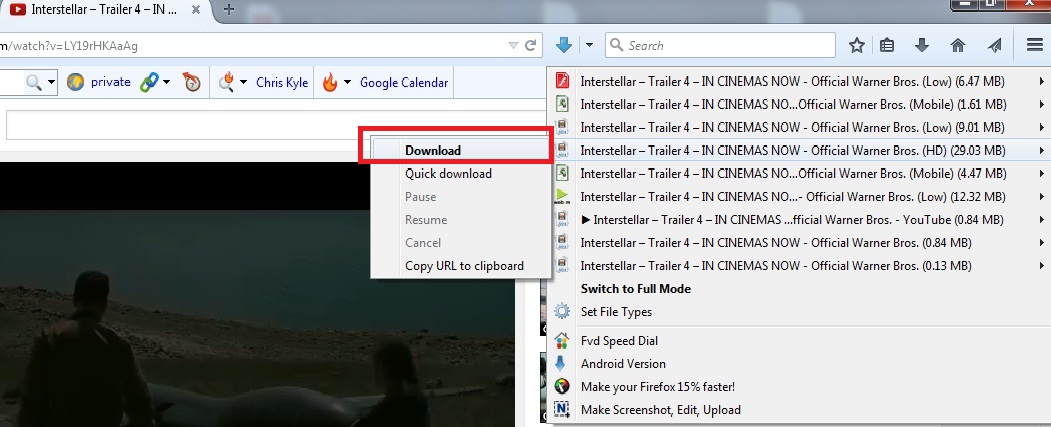1051x427 pixels.
Task: Select the Low 9.01 MB video entry
Action: (x=800, y=127)
